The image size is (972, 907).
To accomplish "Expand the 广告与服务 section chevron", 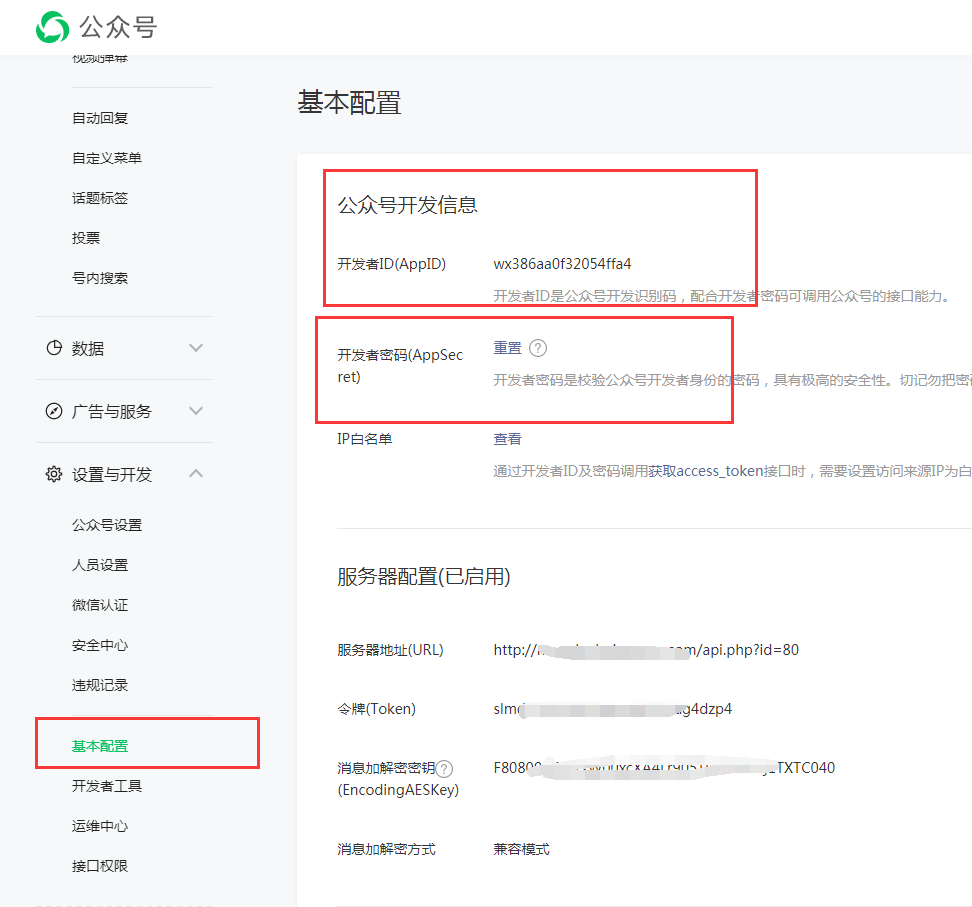I will click(196, 411).
